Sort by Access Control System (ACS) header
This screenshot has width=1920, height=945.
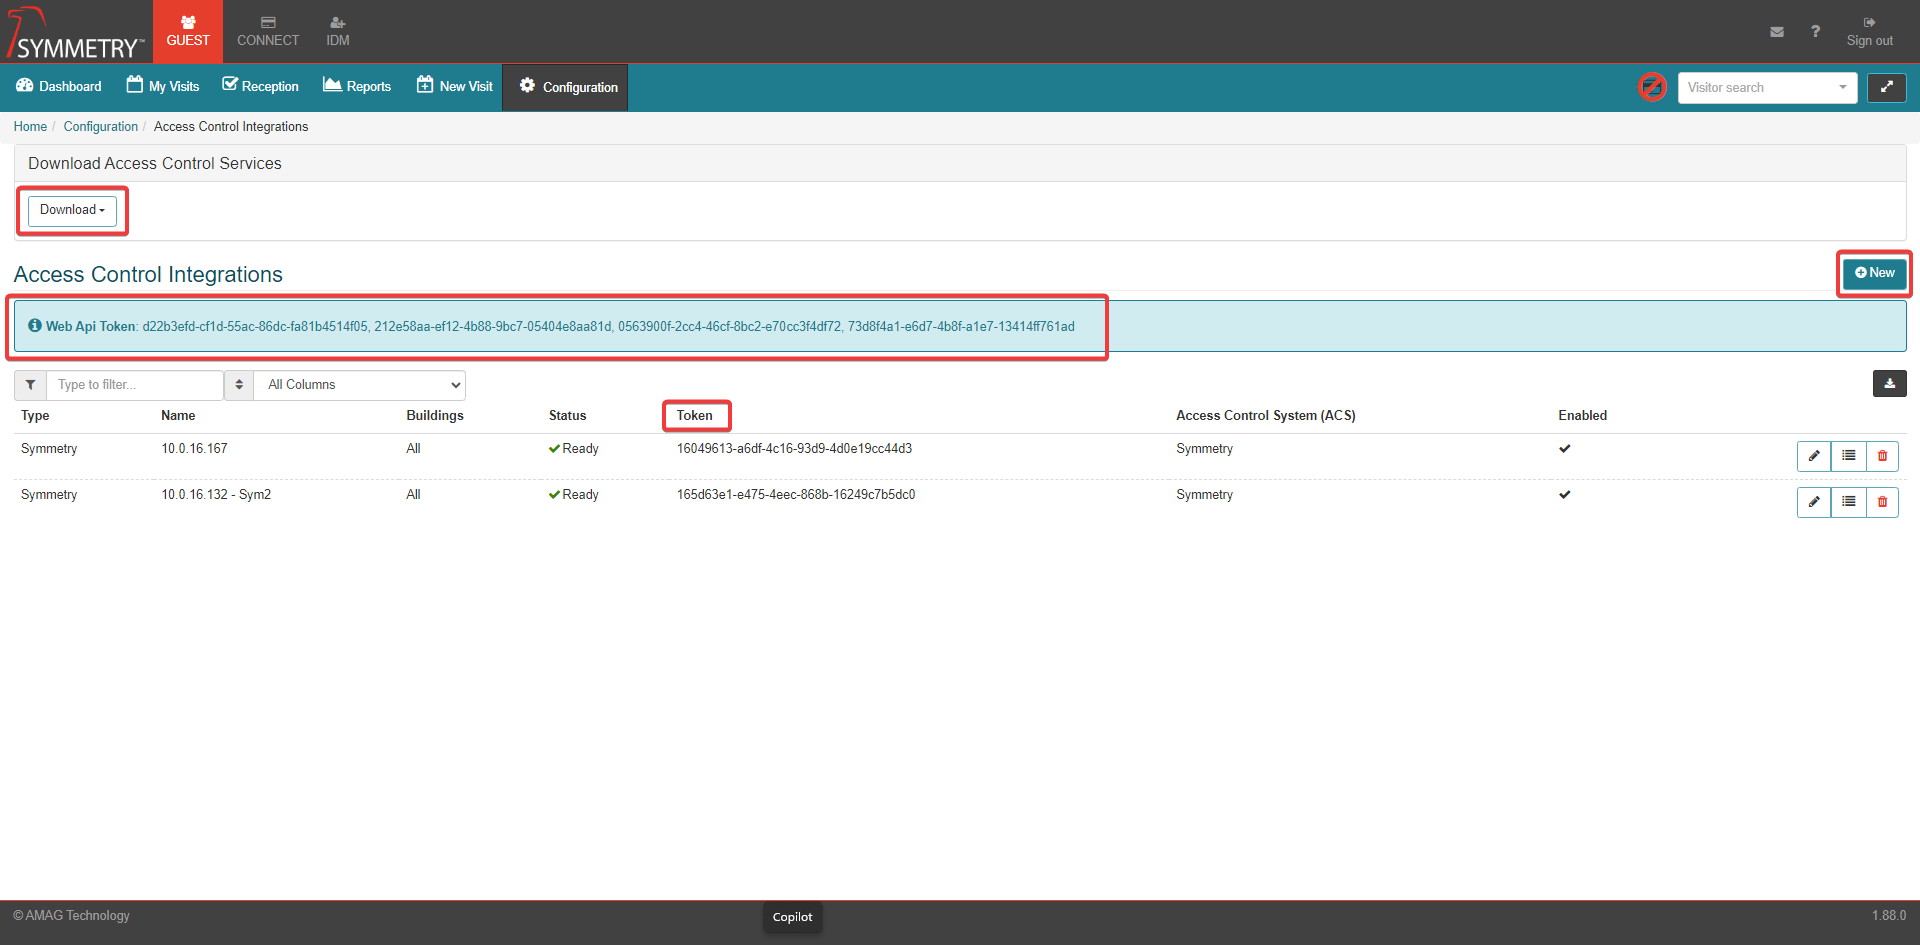point(1266,415)
